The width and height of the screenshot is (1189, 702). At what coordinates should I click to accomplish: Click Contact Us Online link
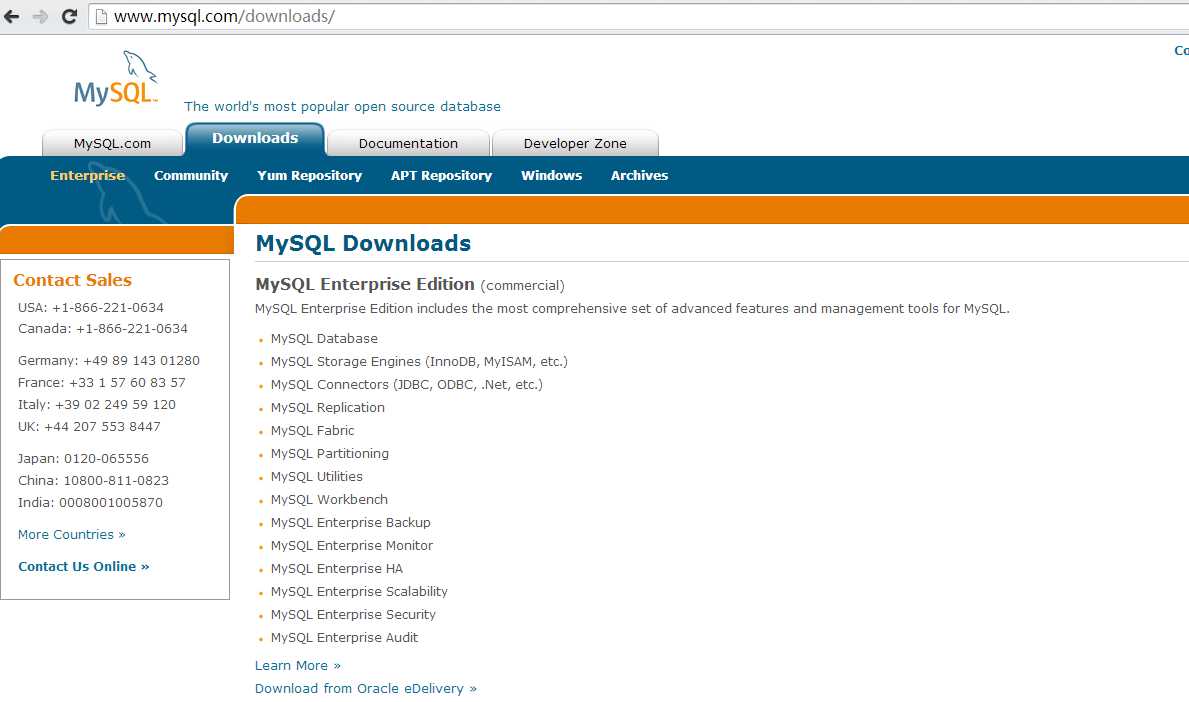[83, 566]
